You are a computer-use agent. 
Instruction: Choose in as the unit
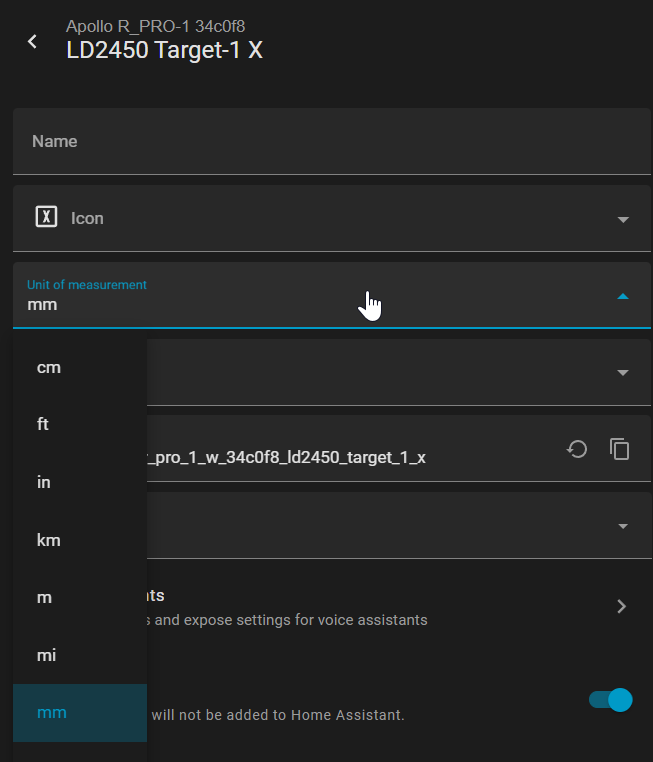click(x=80, y=482)
